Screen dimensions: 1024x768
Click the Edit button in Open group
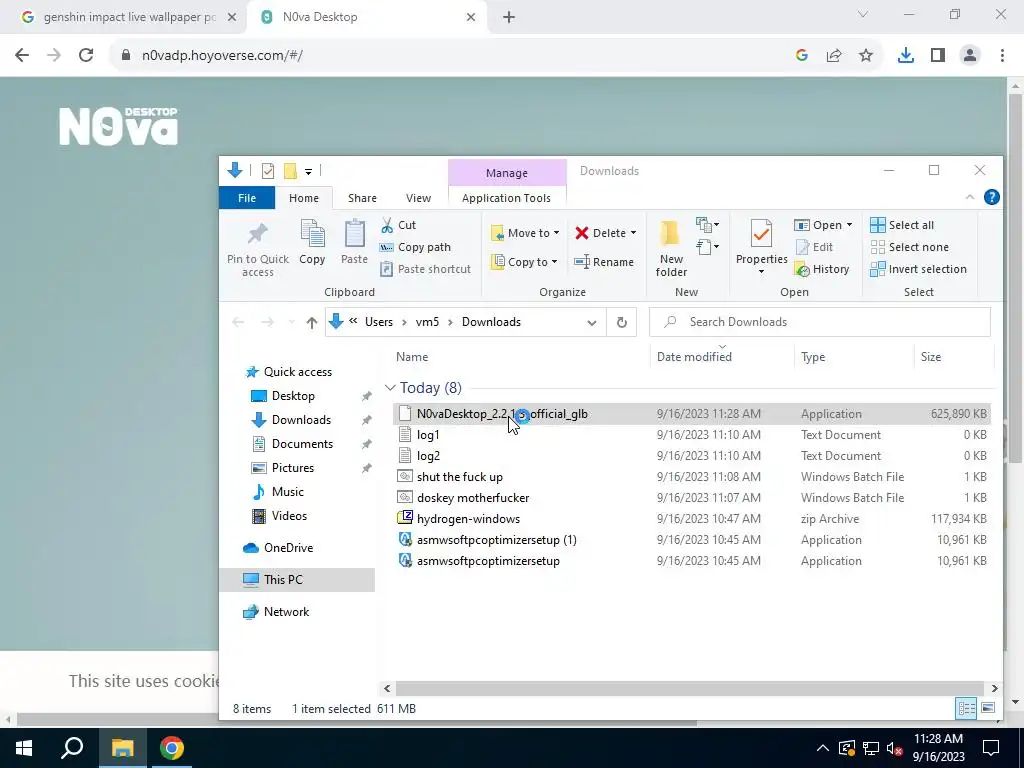click(814, 247)
